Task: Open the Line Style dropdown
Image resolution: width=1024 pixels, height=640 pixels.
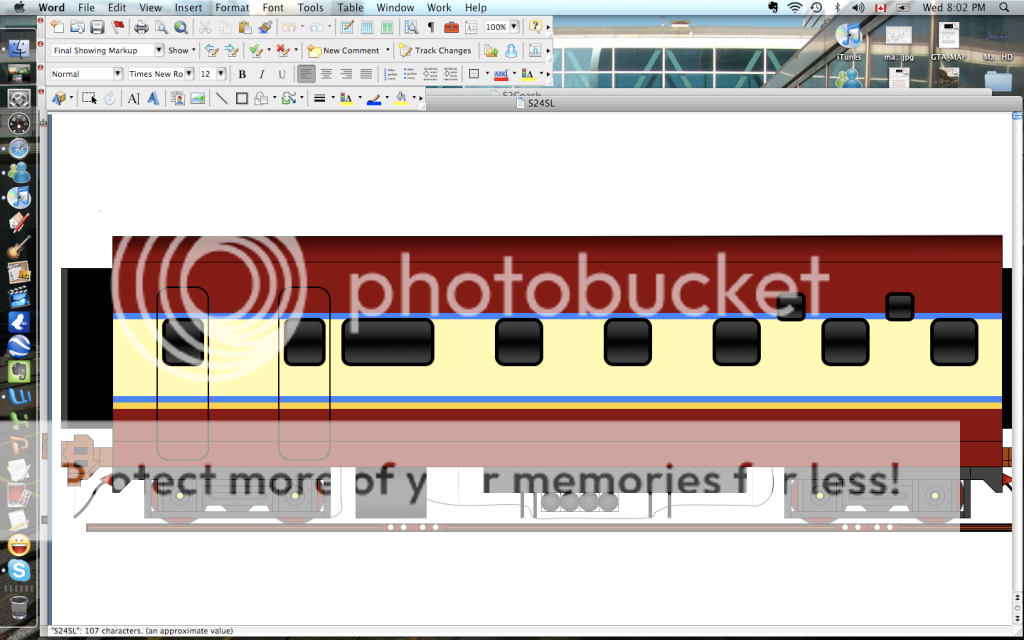Action: click(x=319, y=99)
